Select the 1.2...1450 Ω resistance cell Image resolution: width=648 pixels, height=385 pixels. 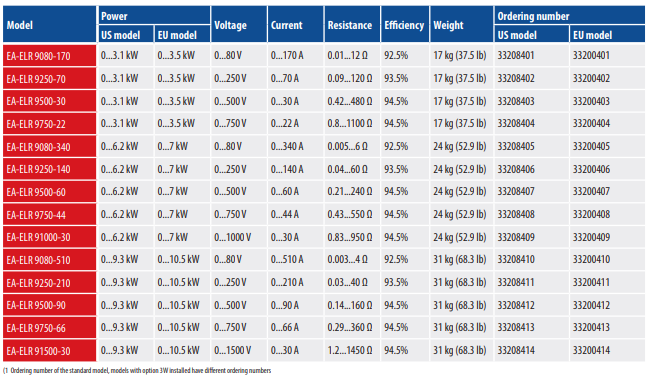pyautogui.click(x=352, y=350)
